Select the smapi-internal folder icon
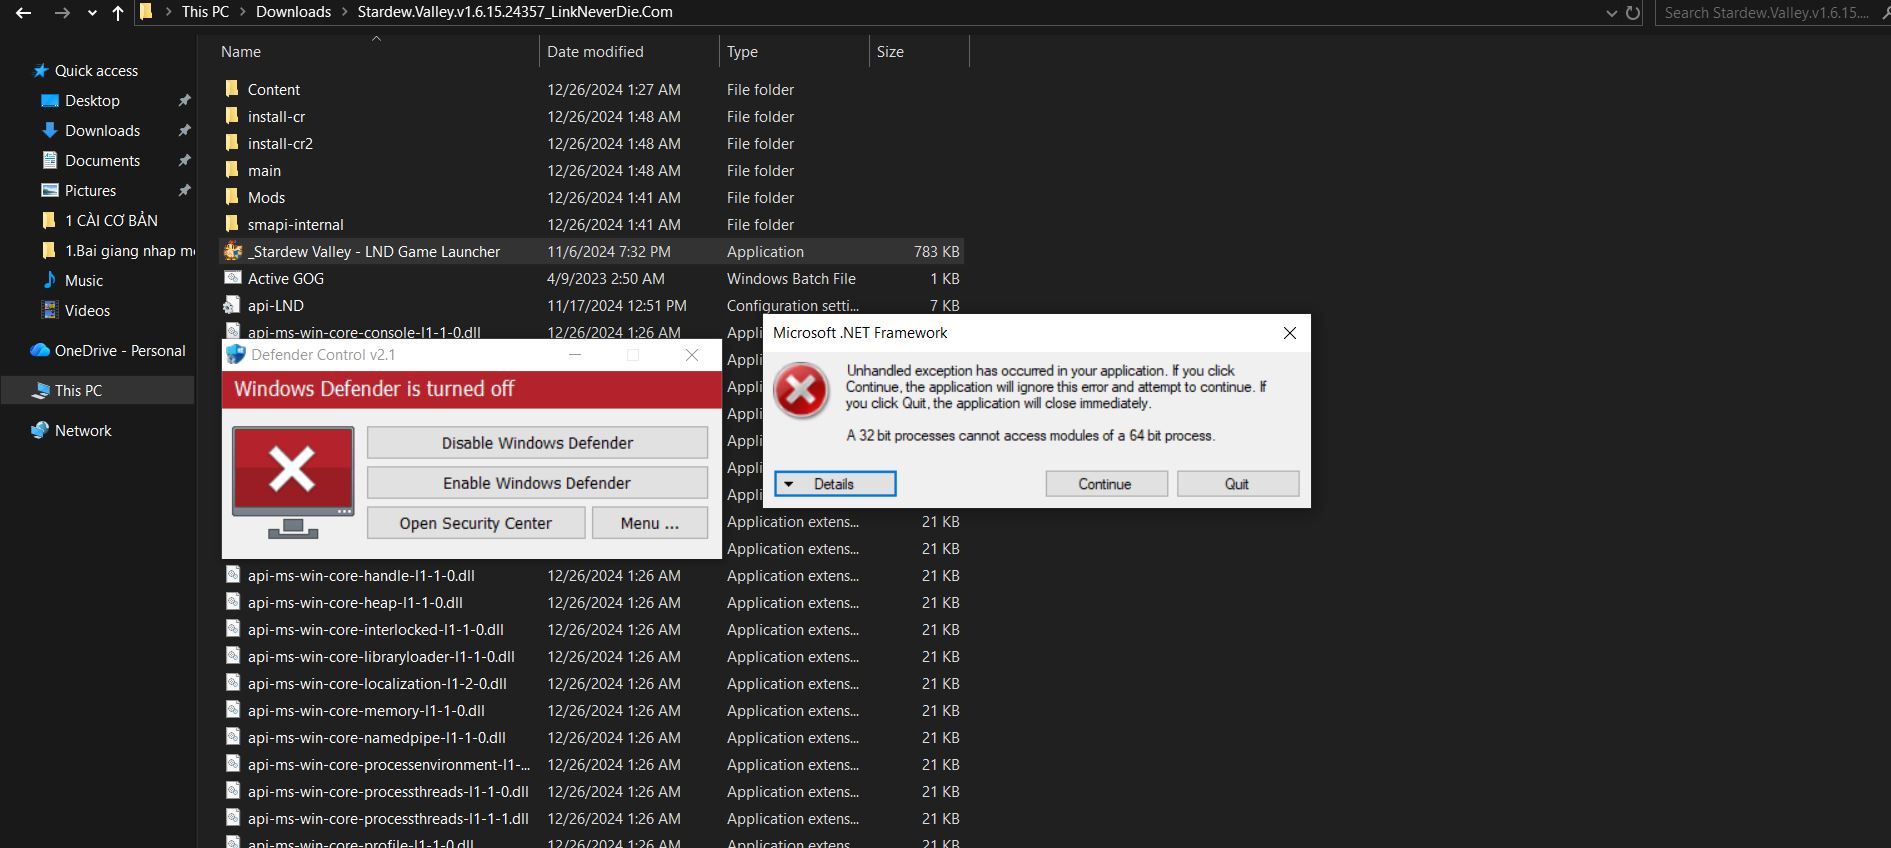This screenshot has width=1891, height=848. [x=232, y=224]
